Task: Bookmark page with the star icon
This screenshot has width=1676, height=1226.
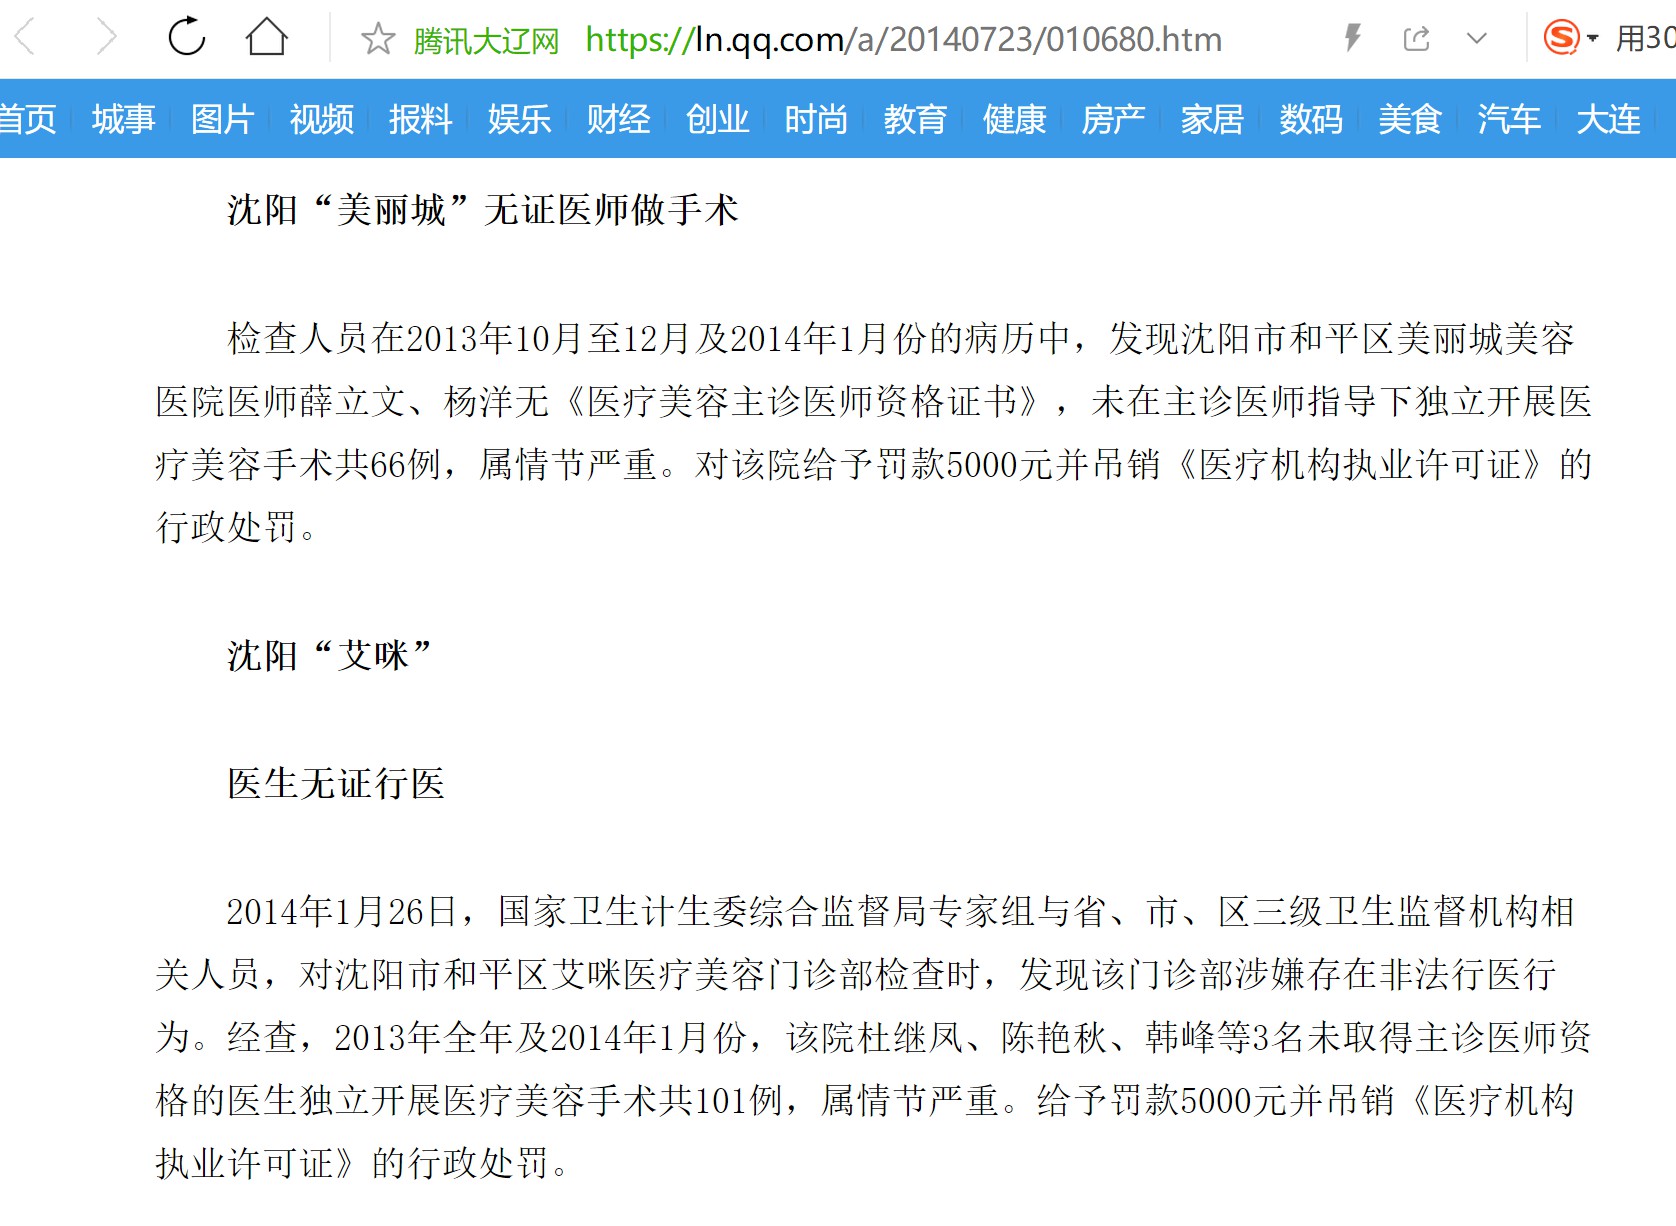Action: tap(378, 39)
